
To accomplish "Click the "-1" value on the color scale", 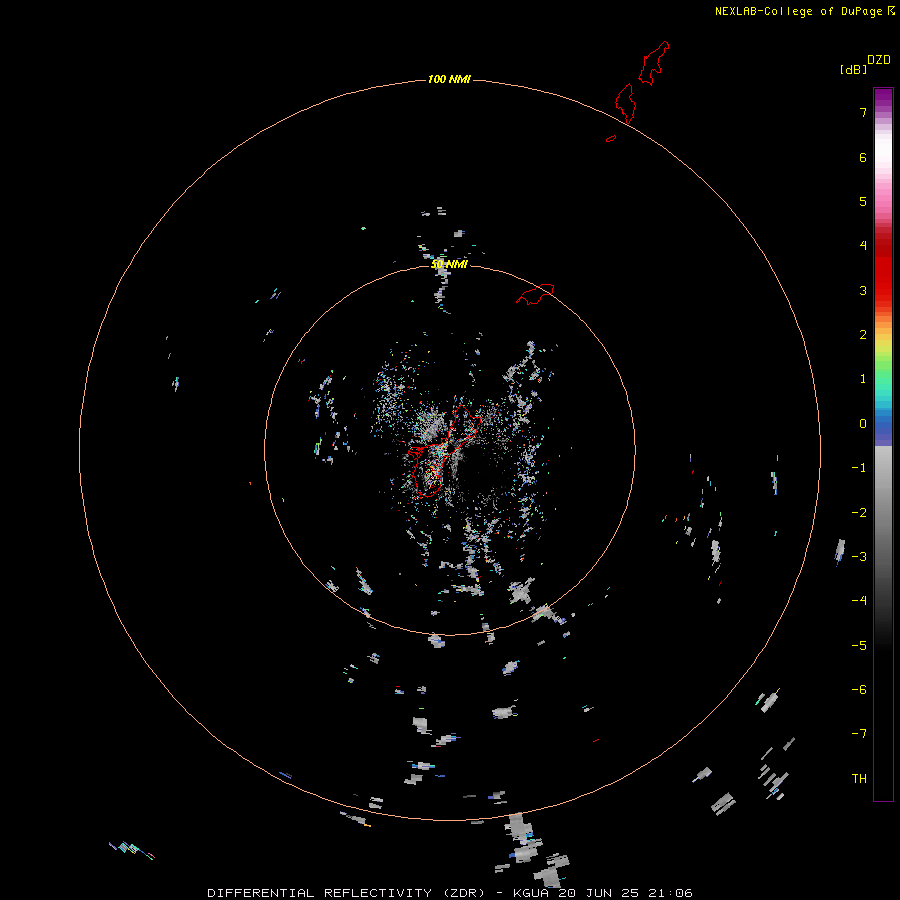I will 859,468.
